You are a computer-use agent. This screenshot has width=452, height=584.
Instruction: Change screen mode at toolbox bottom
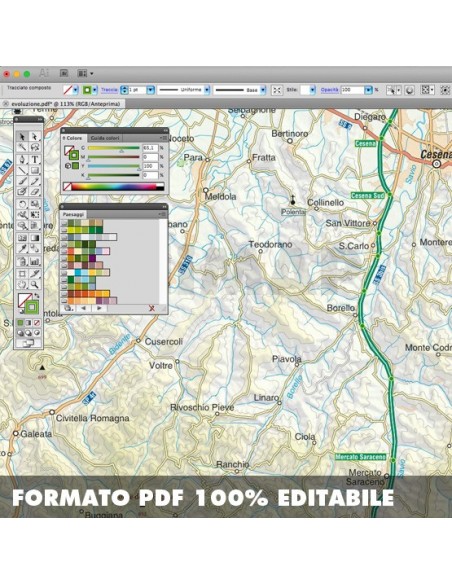coord(28,343)
